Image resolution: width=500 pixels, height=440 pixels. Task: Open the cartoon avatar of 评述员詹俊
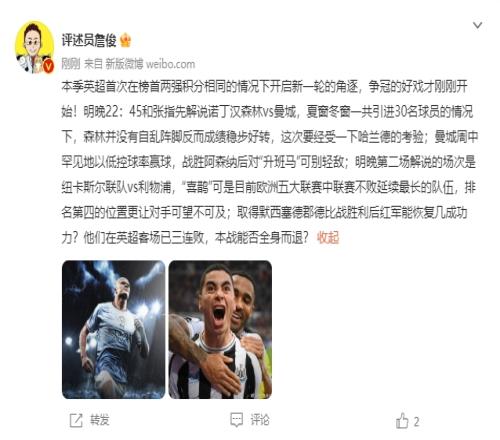point(34,47)
